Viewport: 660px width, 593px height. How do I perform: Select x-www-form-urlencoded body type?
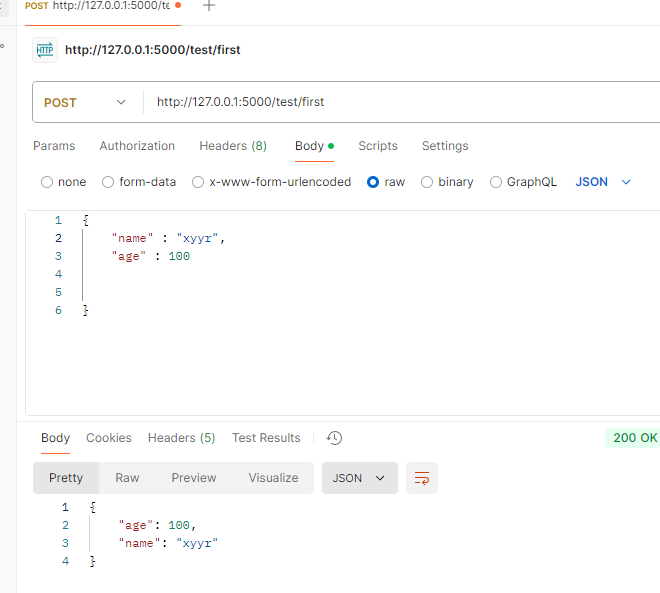pos(271,182)
